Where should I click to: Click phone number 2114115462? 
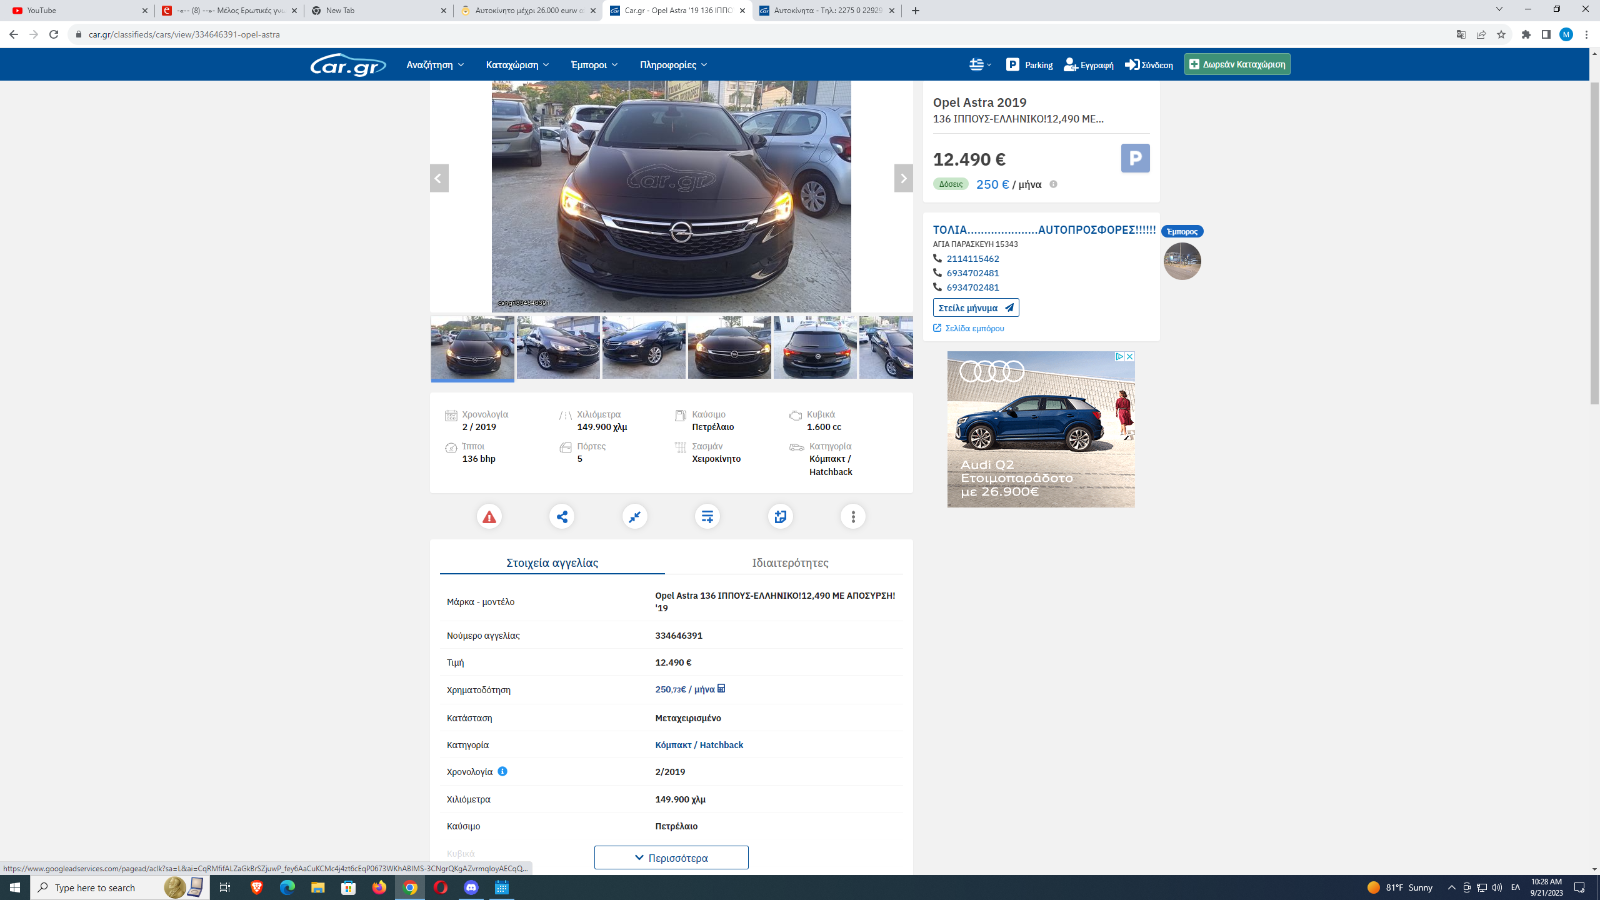pos(972,259)
